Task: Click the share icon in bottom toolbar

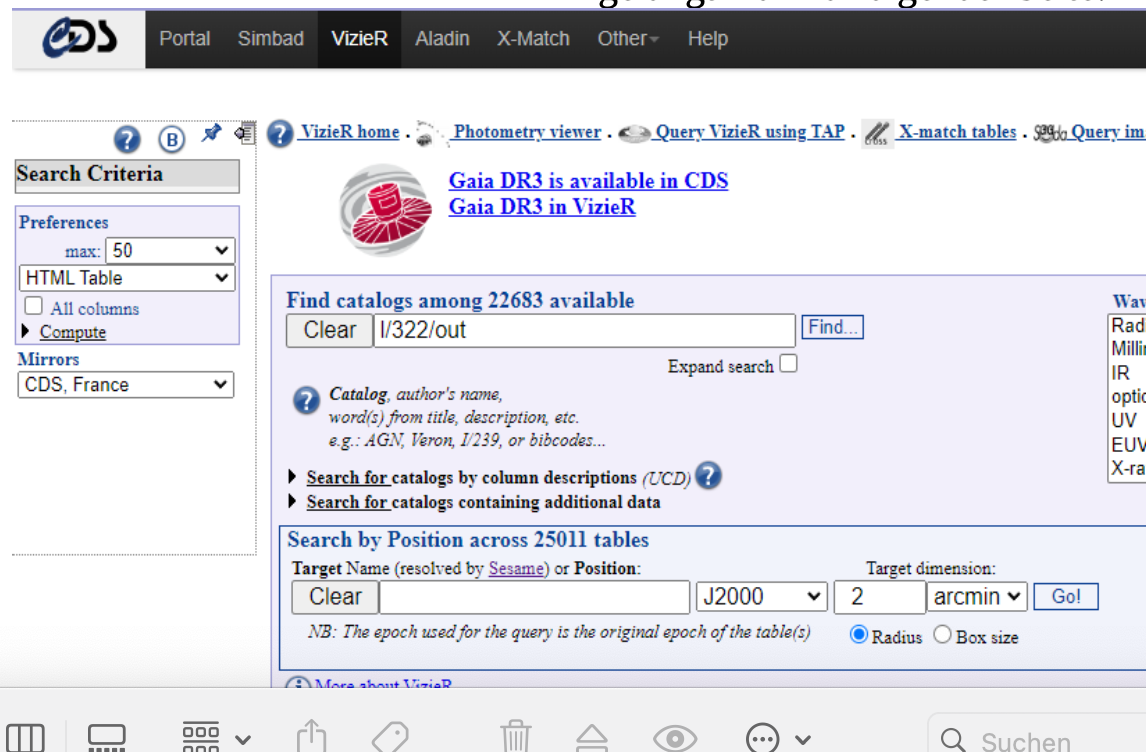Action: click(311, 736)
